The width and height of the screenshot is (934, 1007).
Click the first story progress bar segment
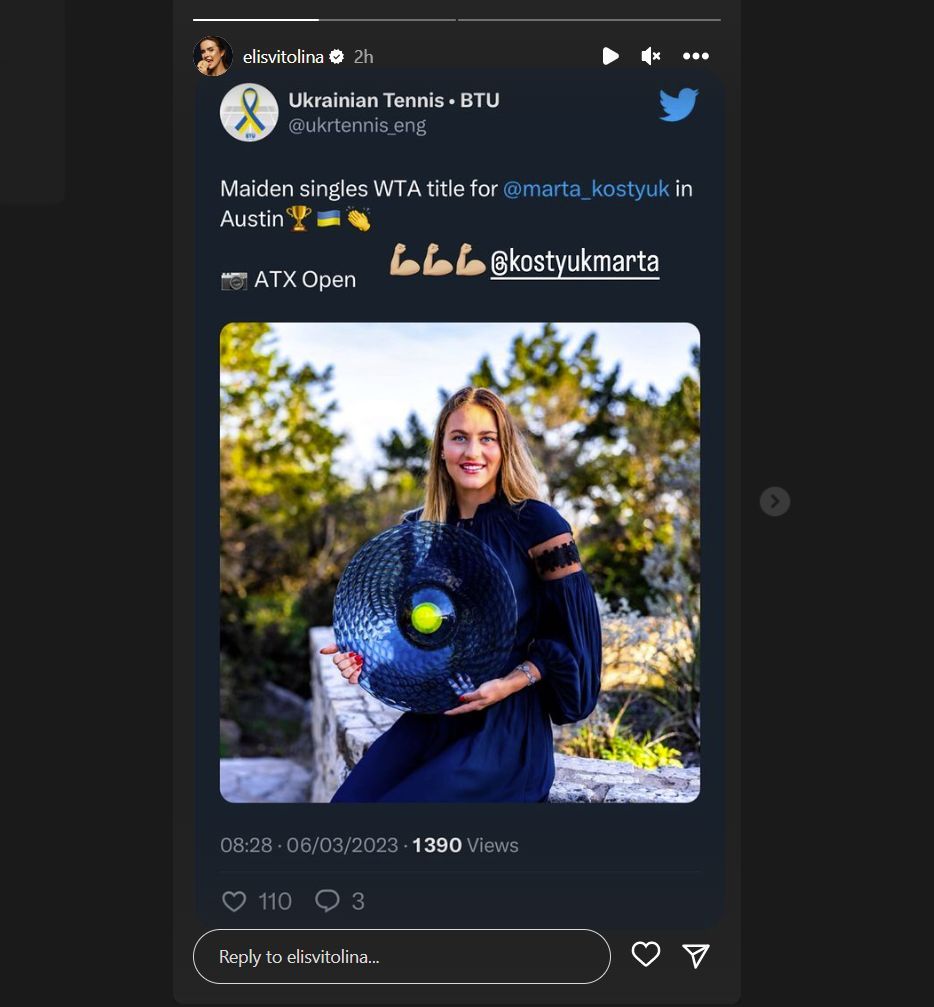point(256,19)
